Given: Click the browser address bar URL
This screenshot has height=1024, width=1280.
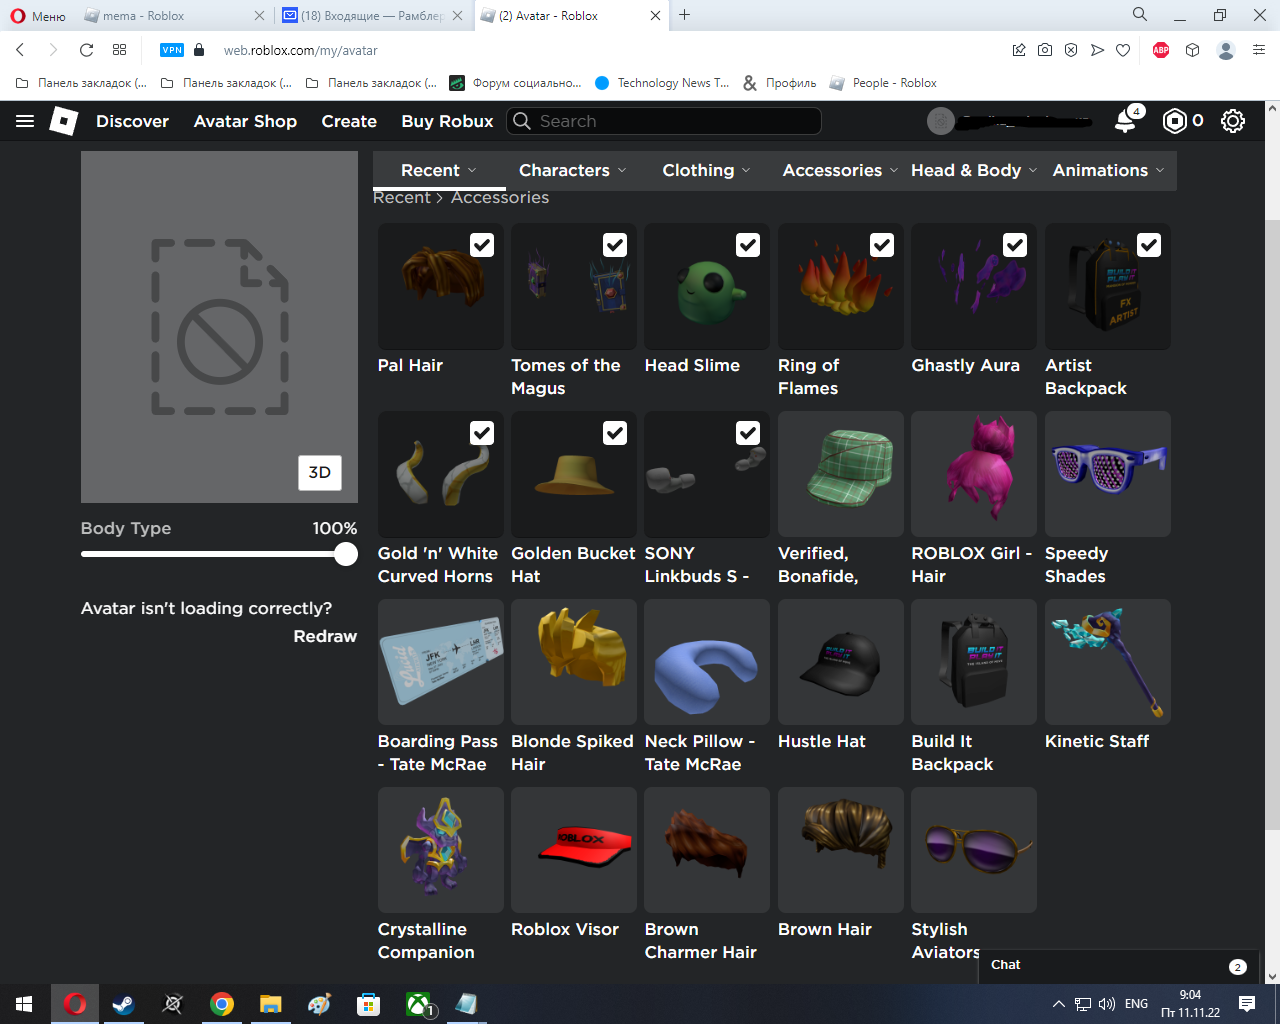Looking at the screenshot, I should click(x=300, y=50).
